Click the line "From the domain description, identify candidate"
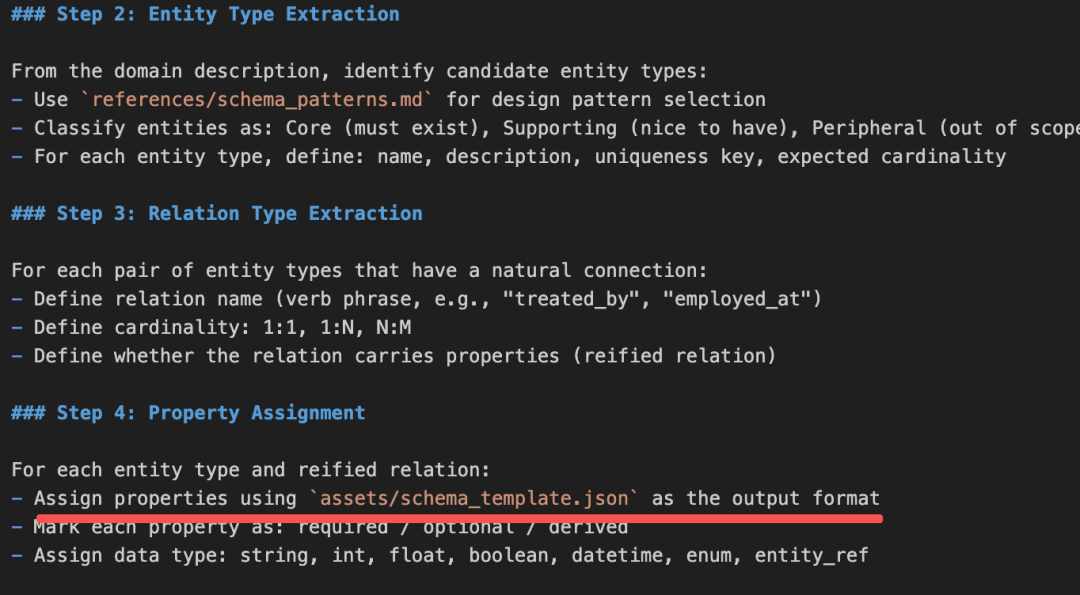The width and height of the screenshot is (1080, 595). (360, 72)
